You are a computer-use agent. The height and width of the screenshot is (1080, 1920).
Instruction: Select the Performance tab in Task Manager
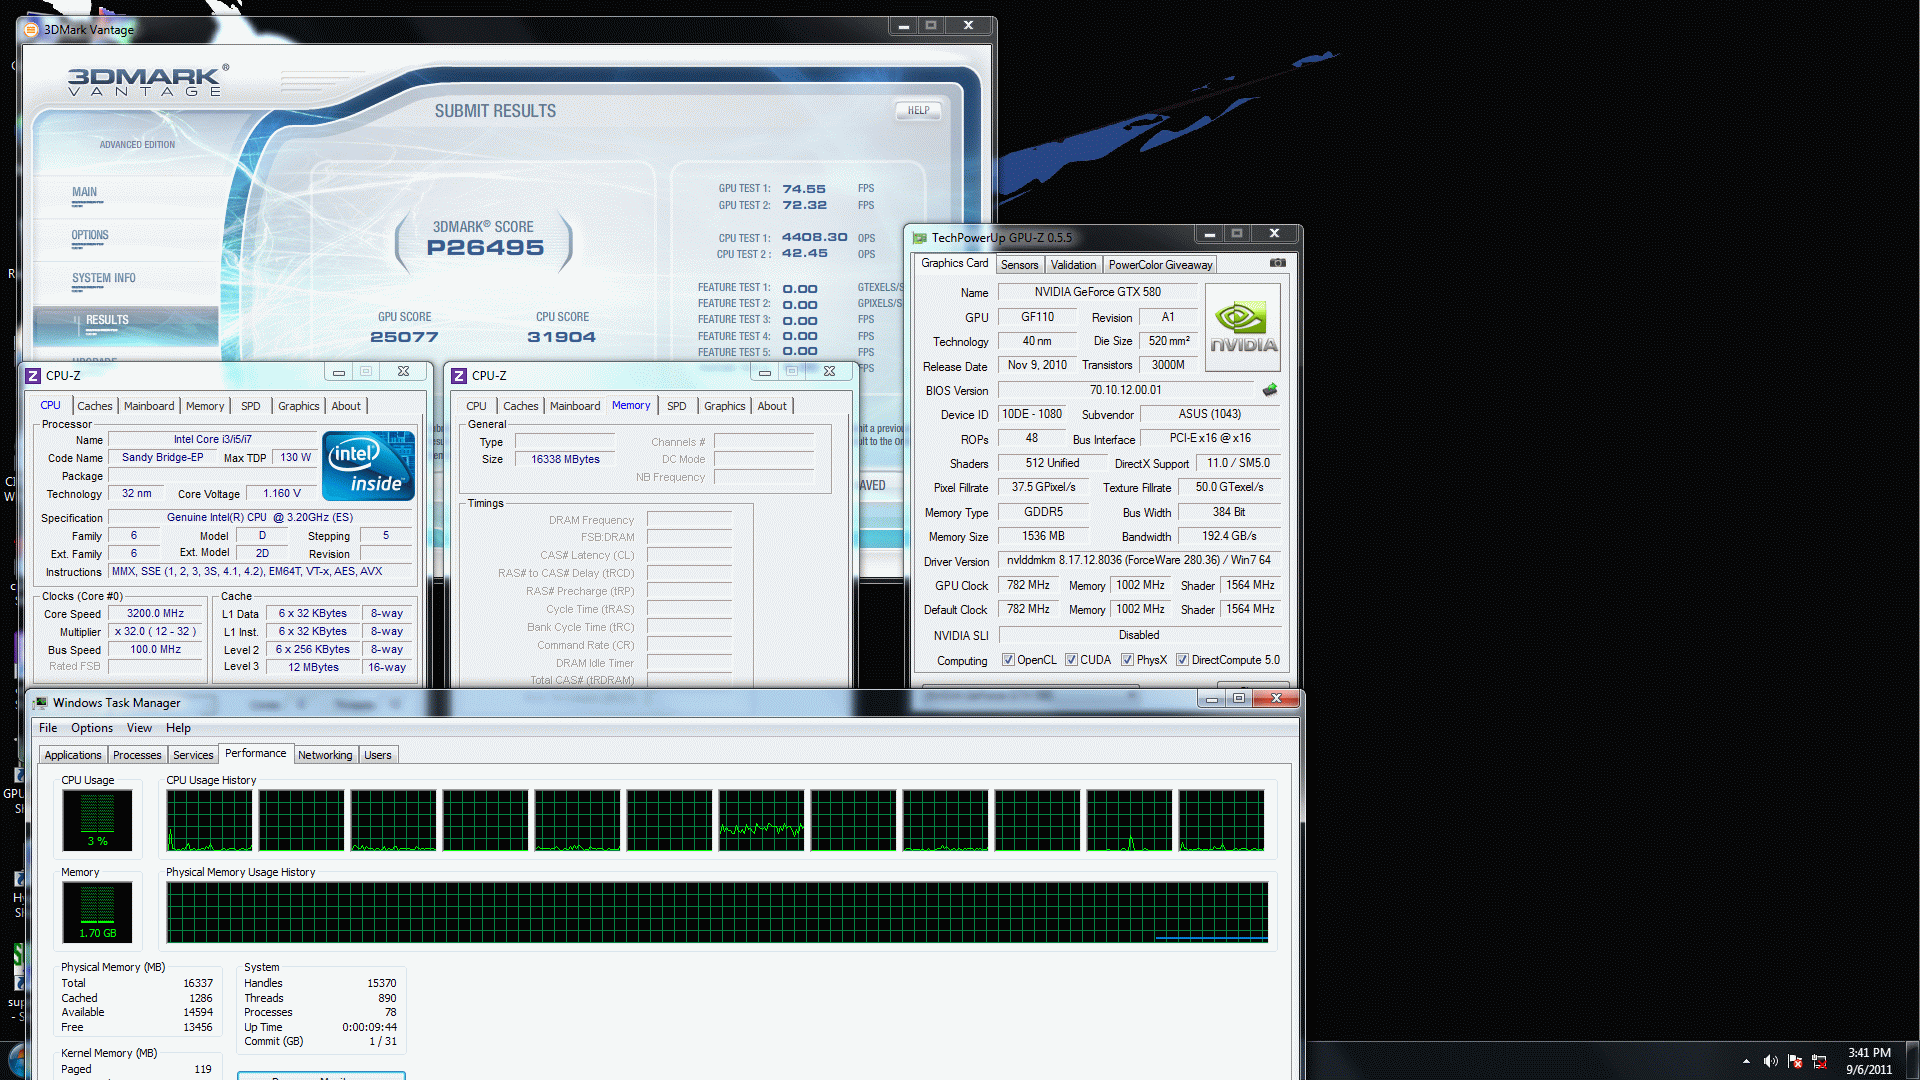(x=255, y=753)
